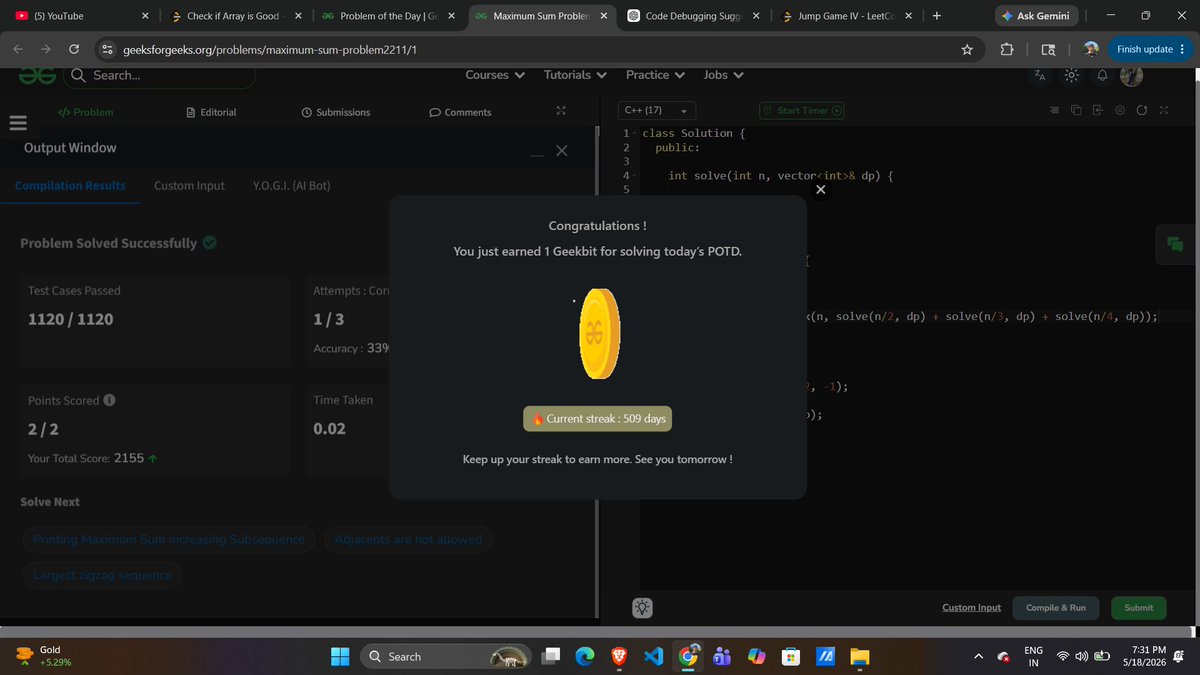This screenshot has height=675, width=1200.
Task: Reset code with the refresh icon
Action: [1141, 110]
